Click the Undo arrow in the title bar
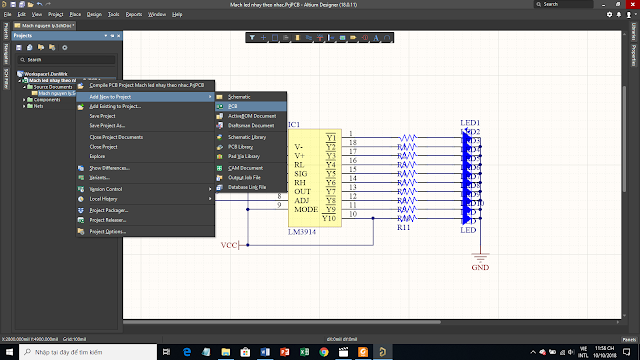The image size is (640, 360). click(x=40, y=4)
